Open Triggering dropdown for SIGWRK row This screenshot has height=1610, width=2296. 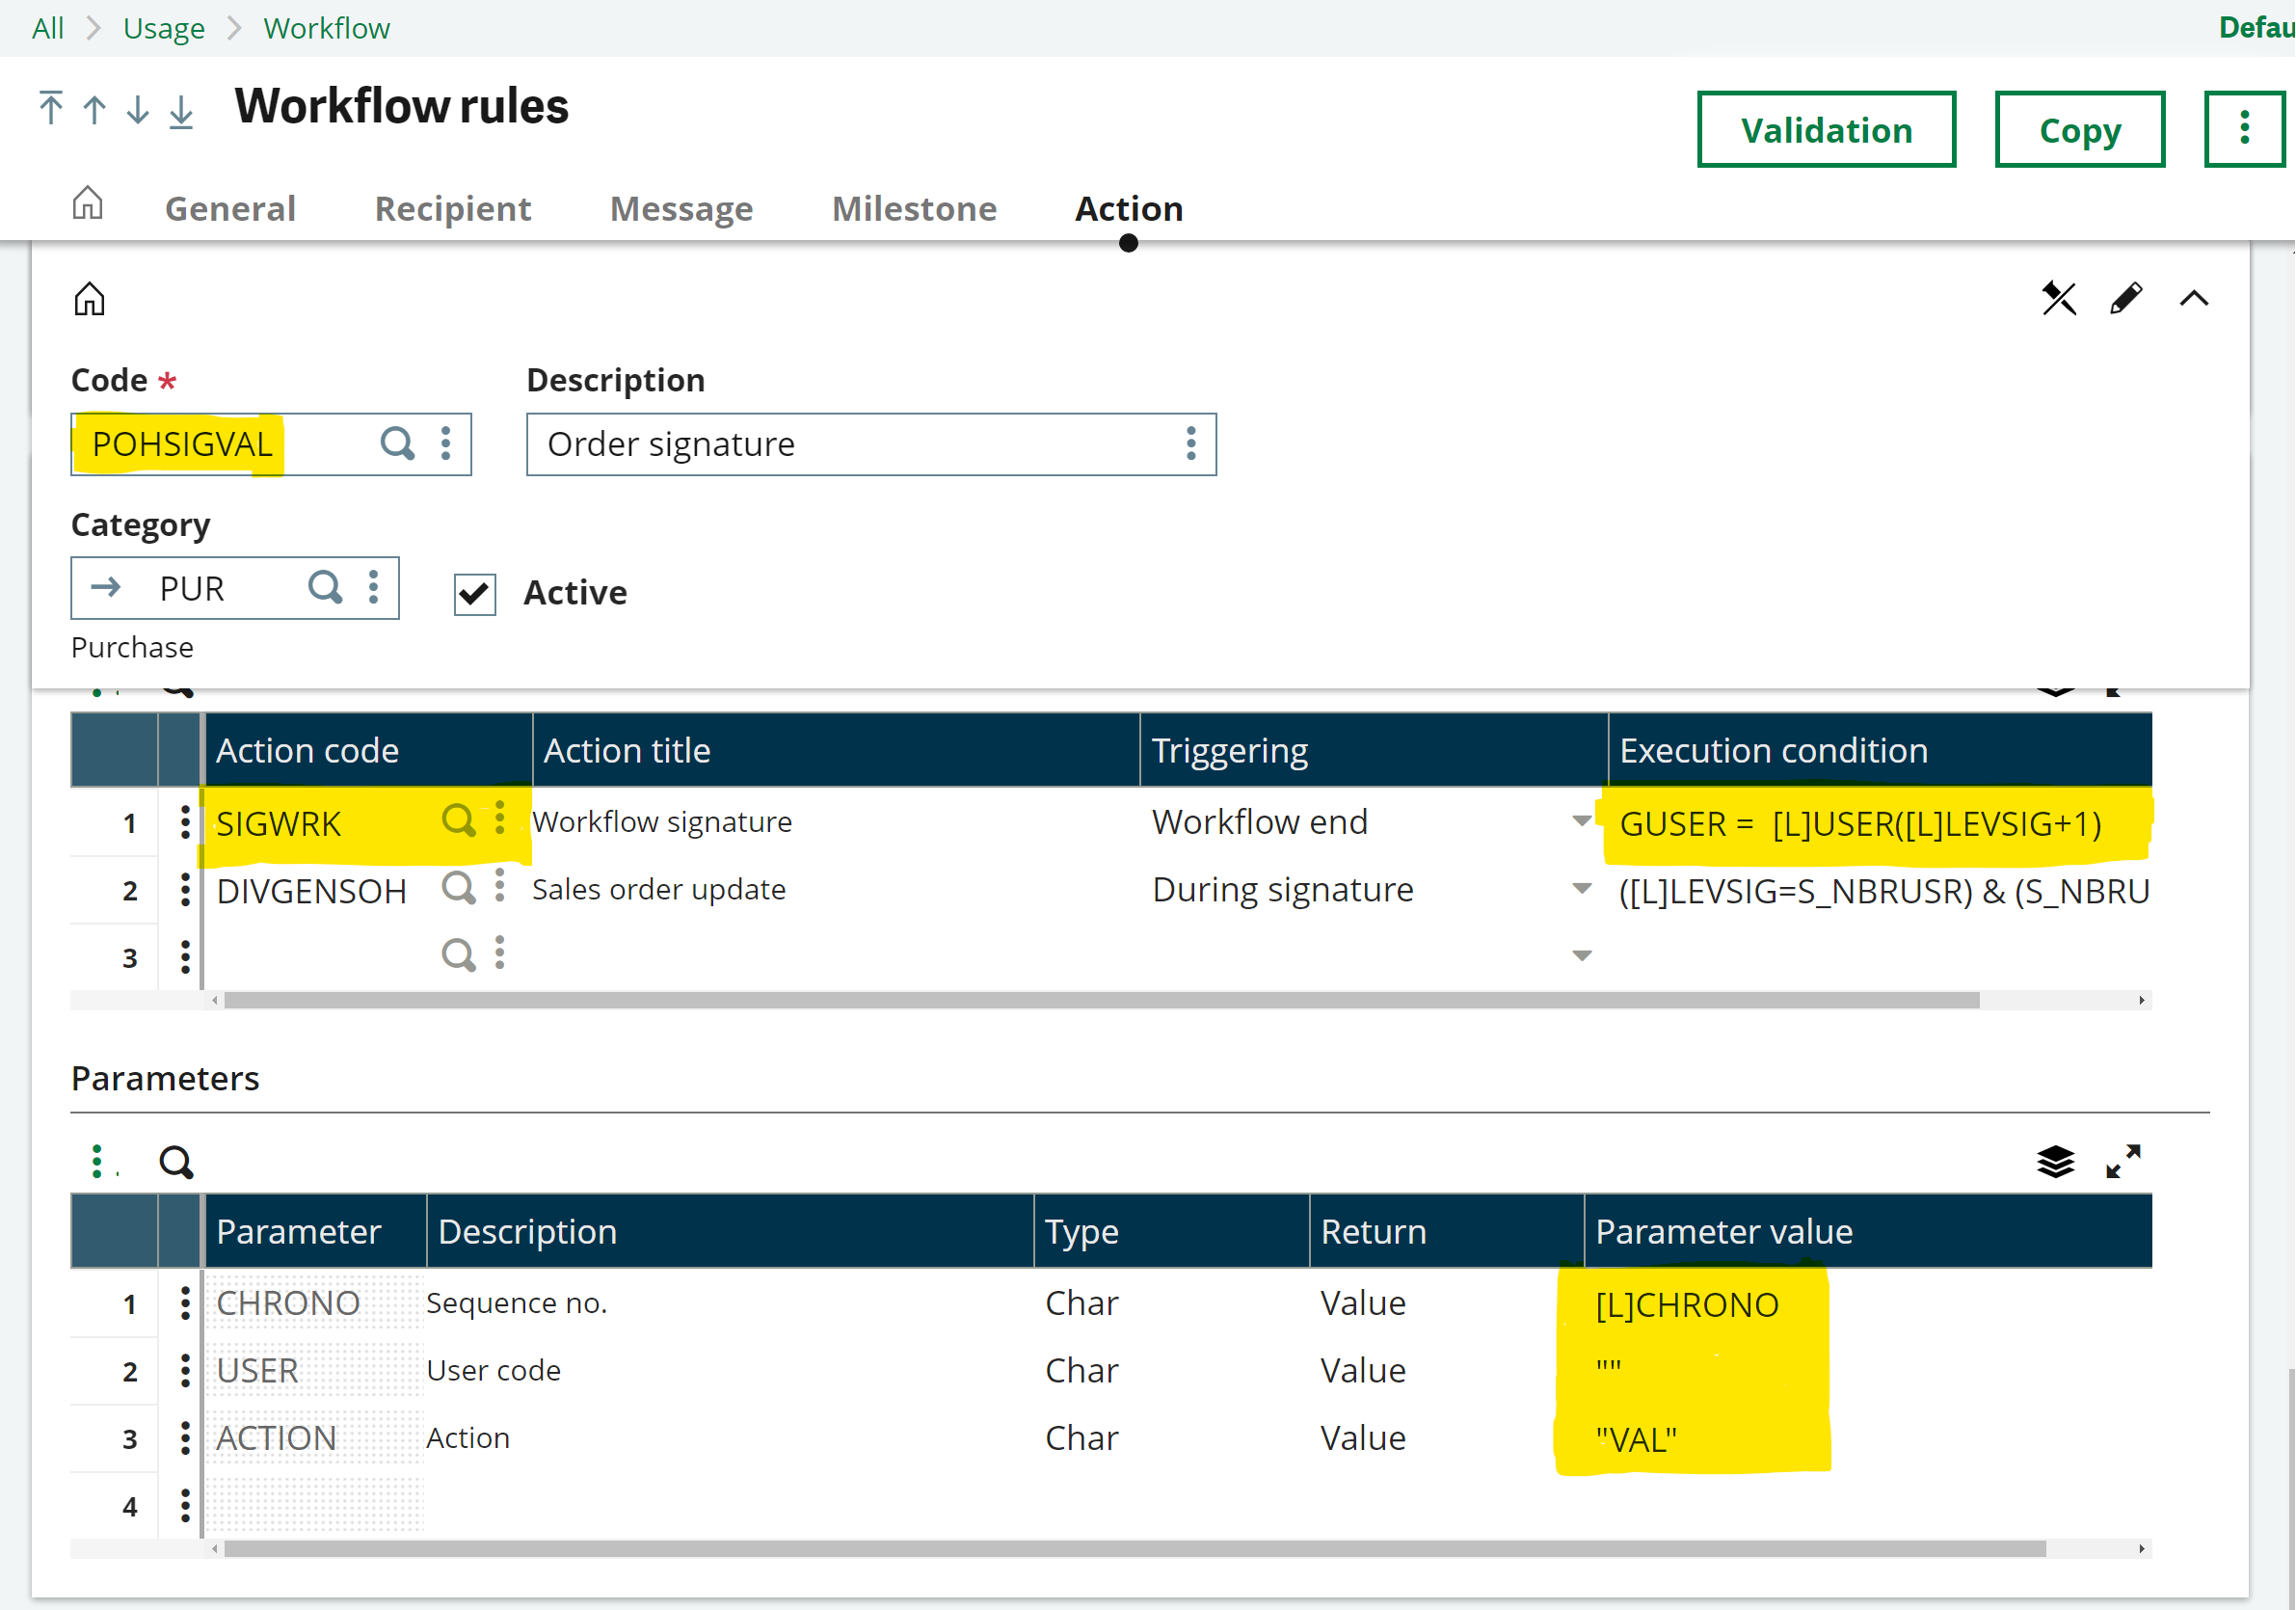point(1581,822)
